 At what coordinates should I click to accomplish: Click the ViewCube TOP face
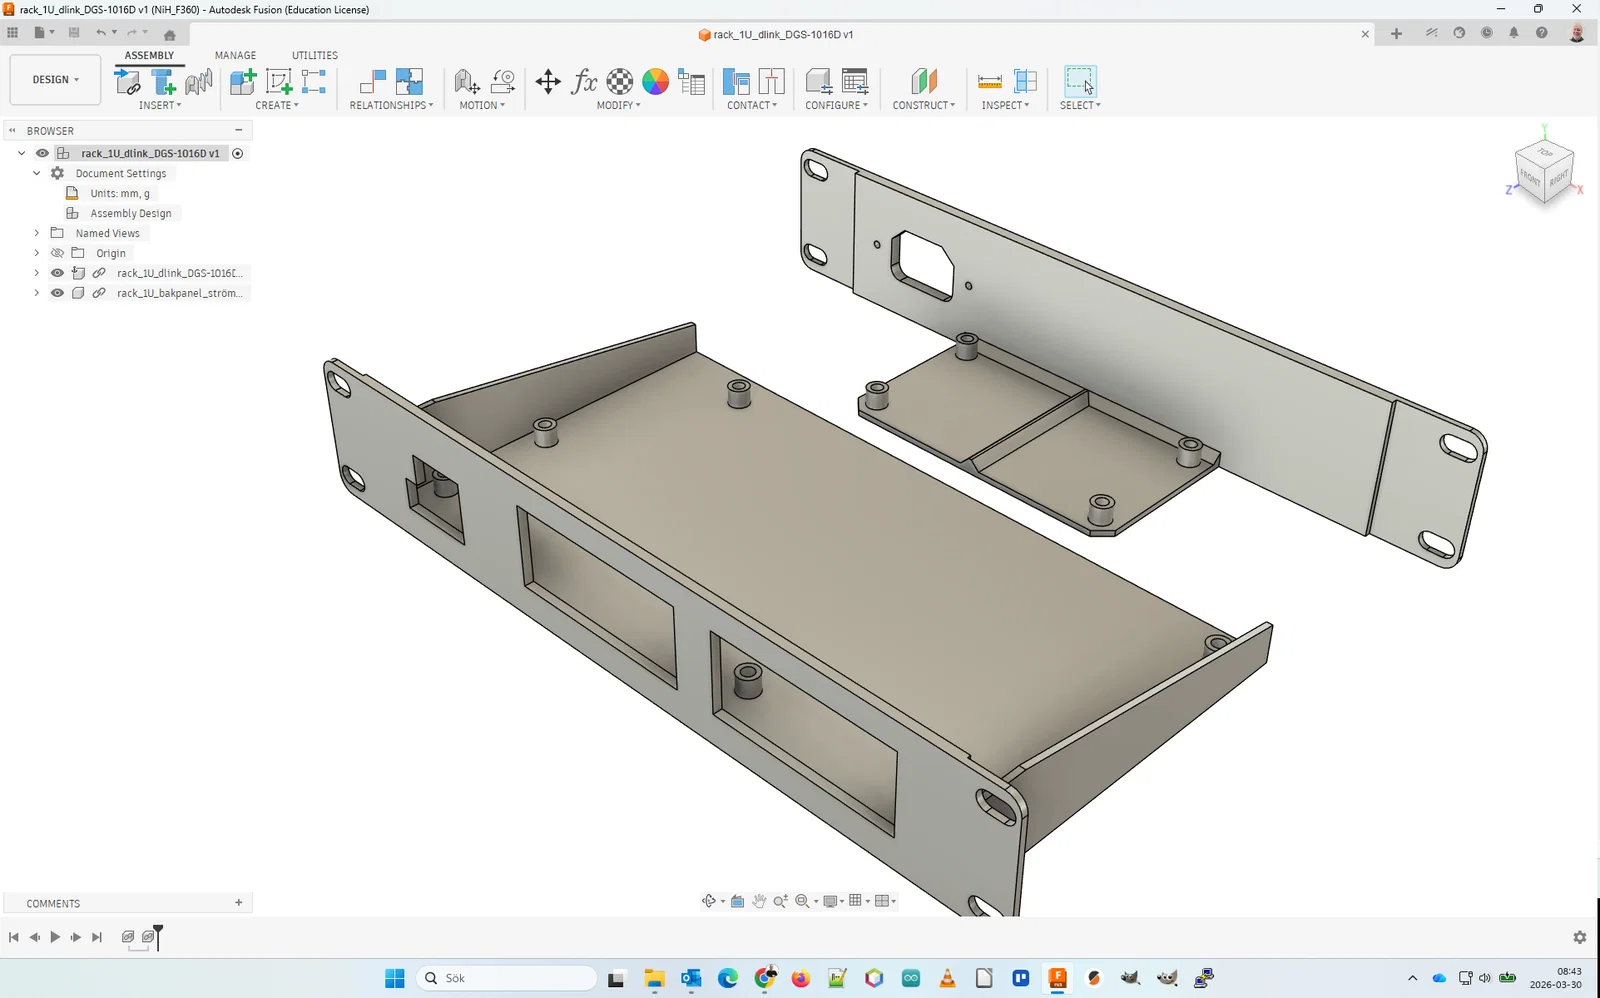(x=1545, y=153)
